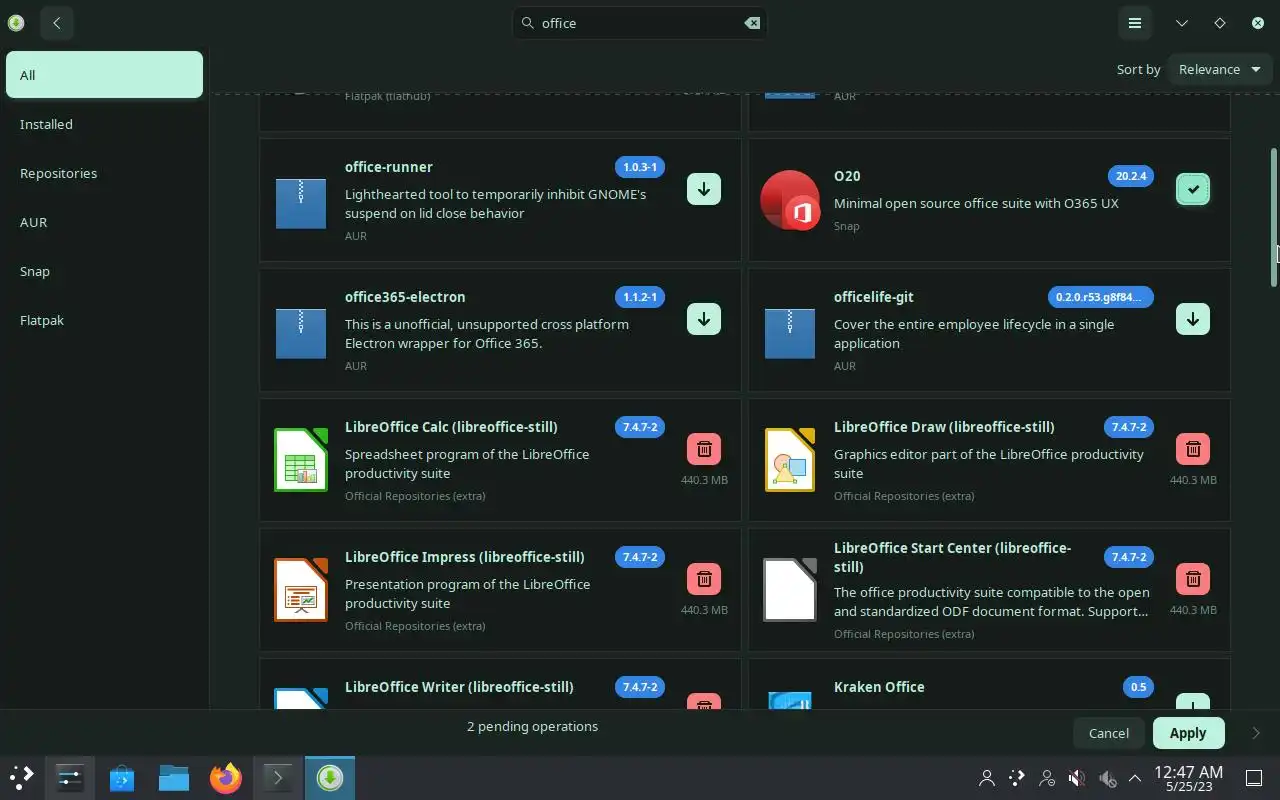Remove LibreOffice Draw with trash button
Viewport: 1280px width, 800px height.
pyautogui.click(x=1193, y=449)
